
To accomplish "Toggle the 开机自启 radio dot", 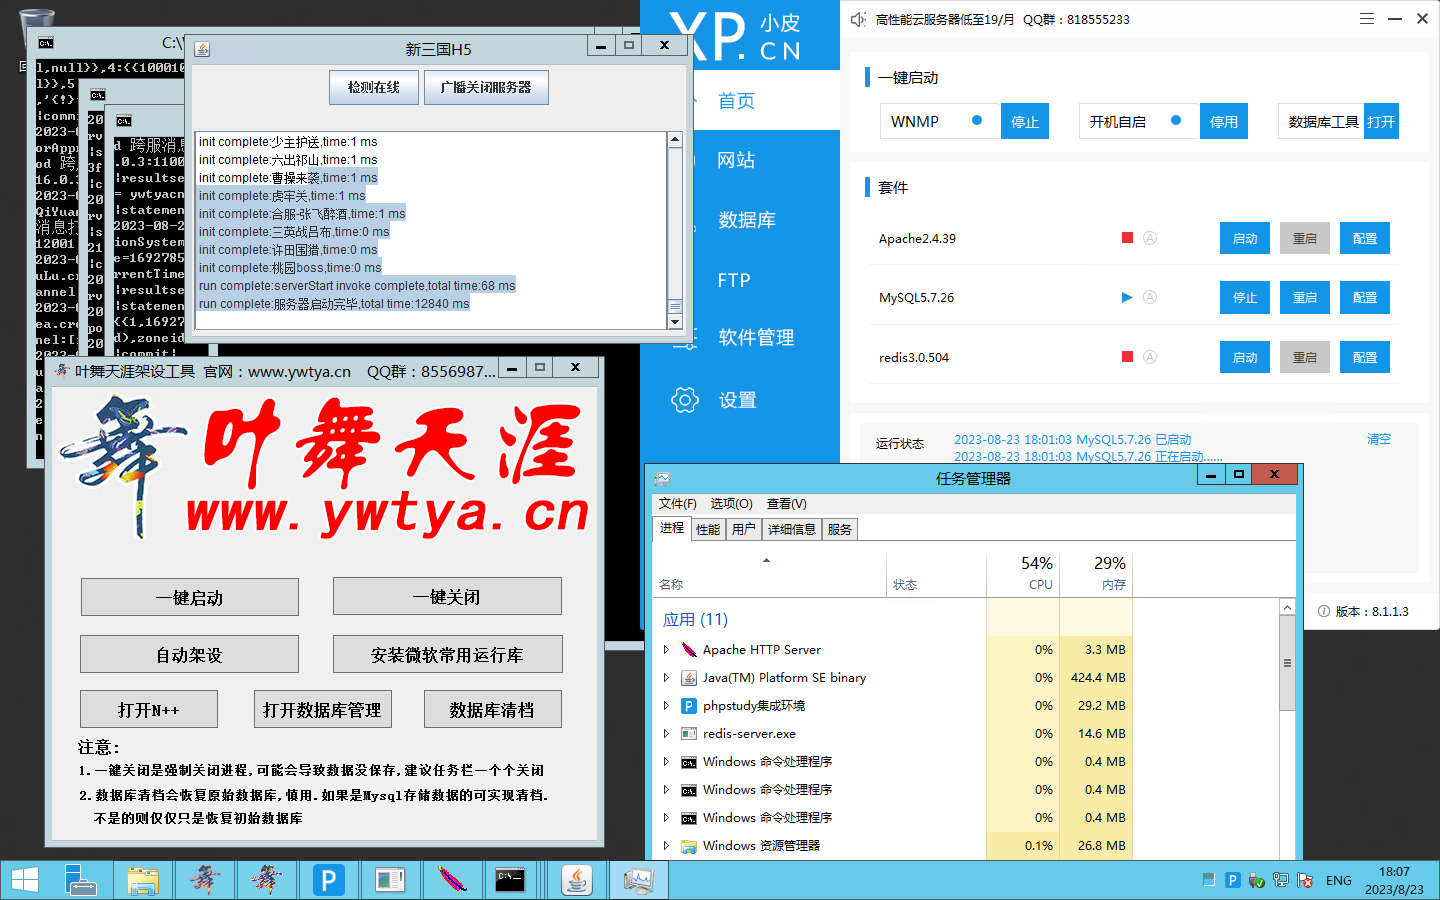I will click(1176, 120).
